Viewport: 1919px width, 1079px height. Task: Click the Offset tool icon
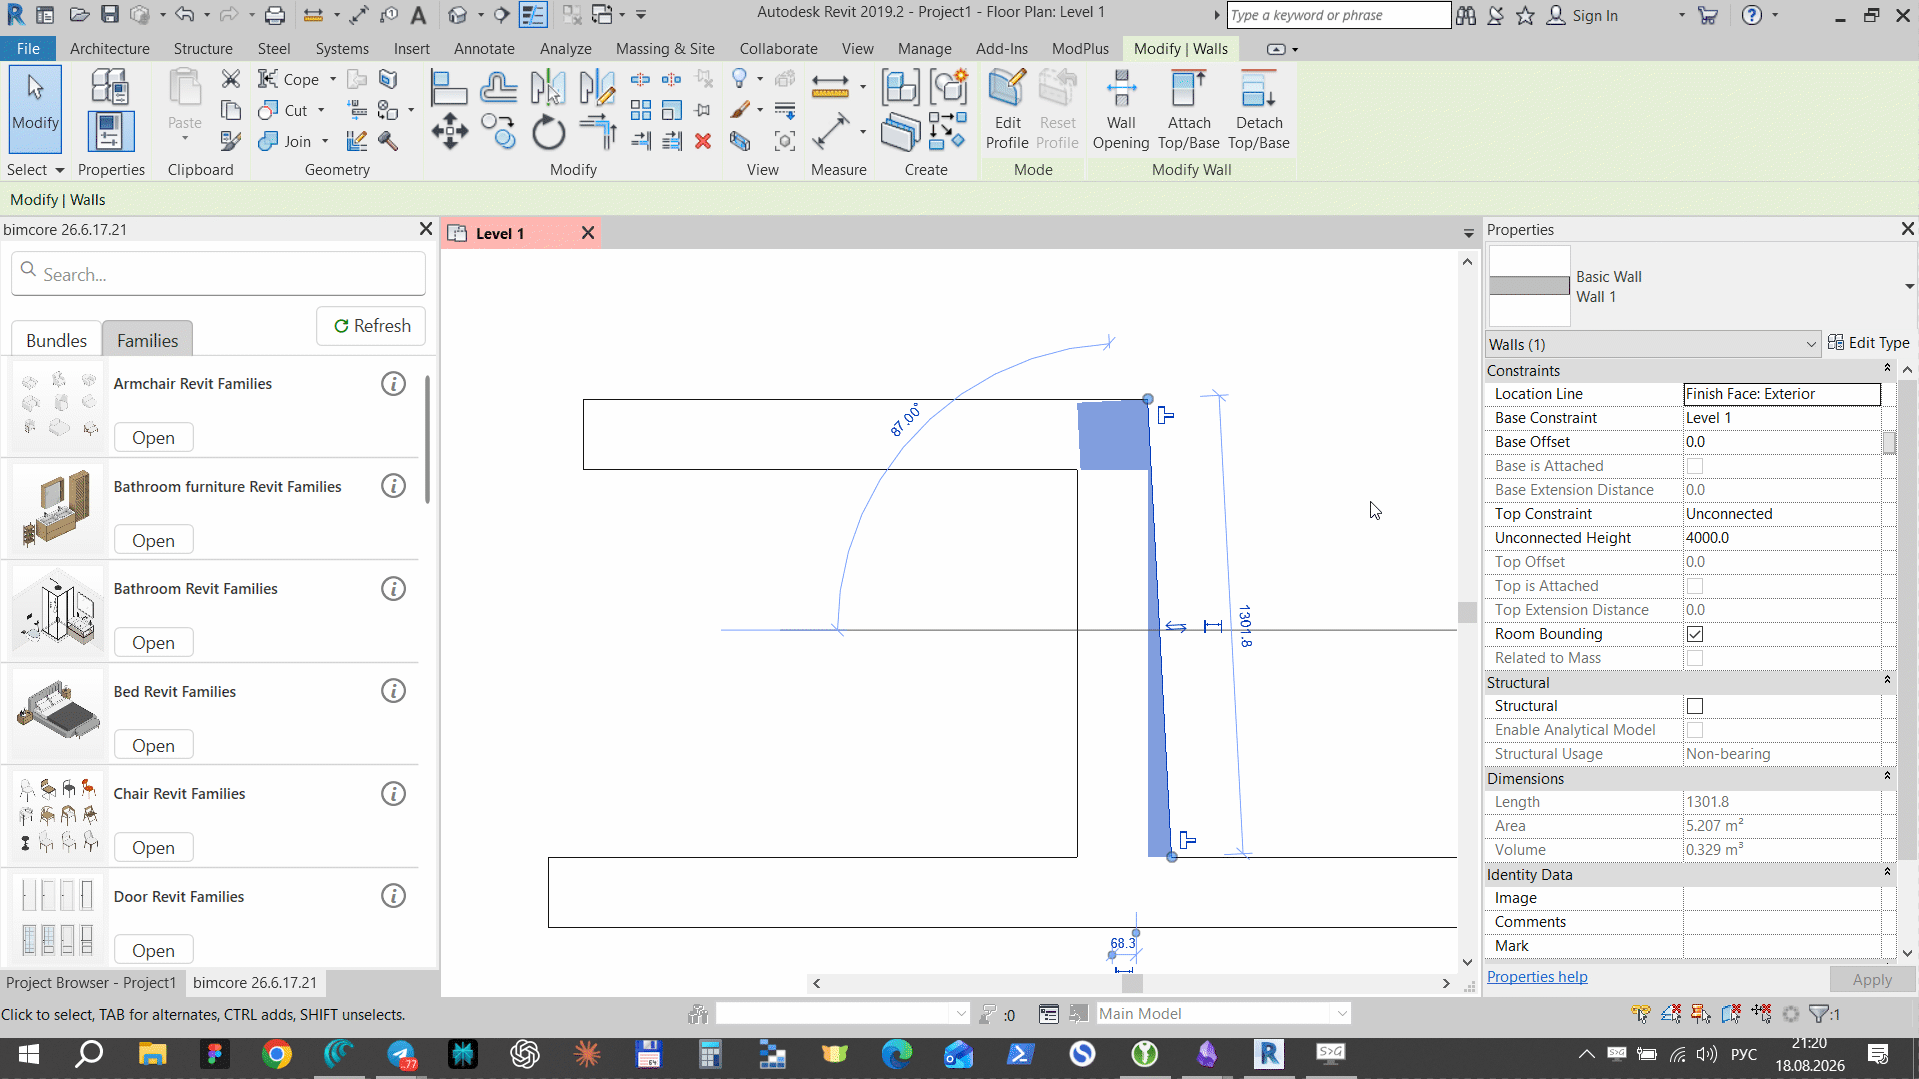[498, 88]
